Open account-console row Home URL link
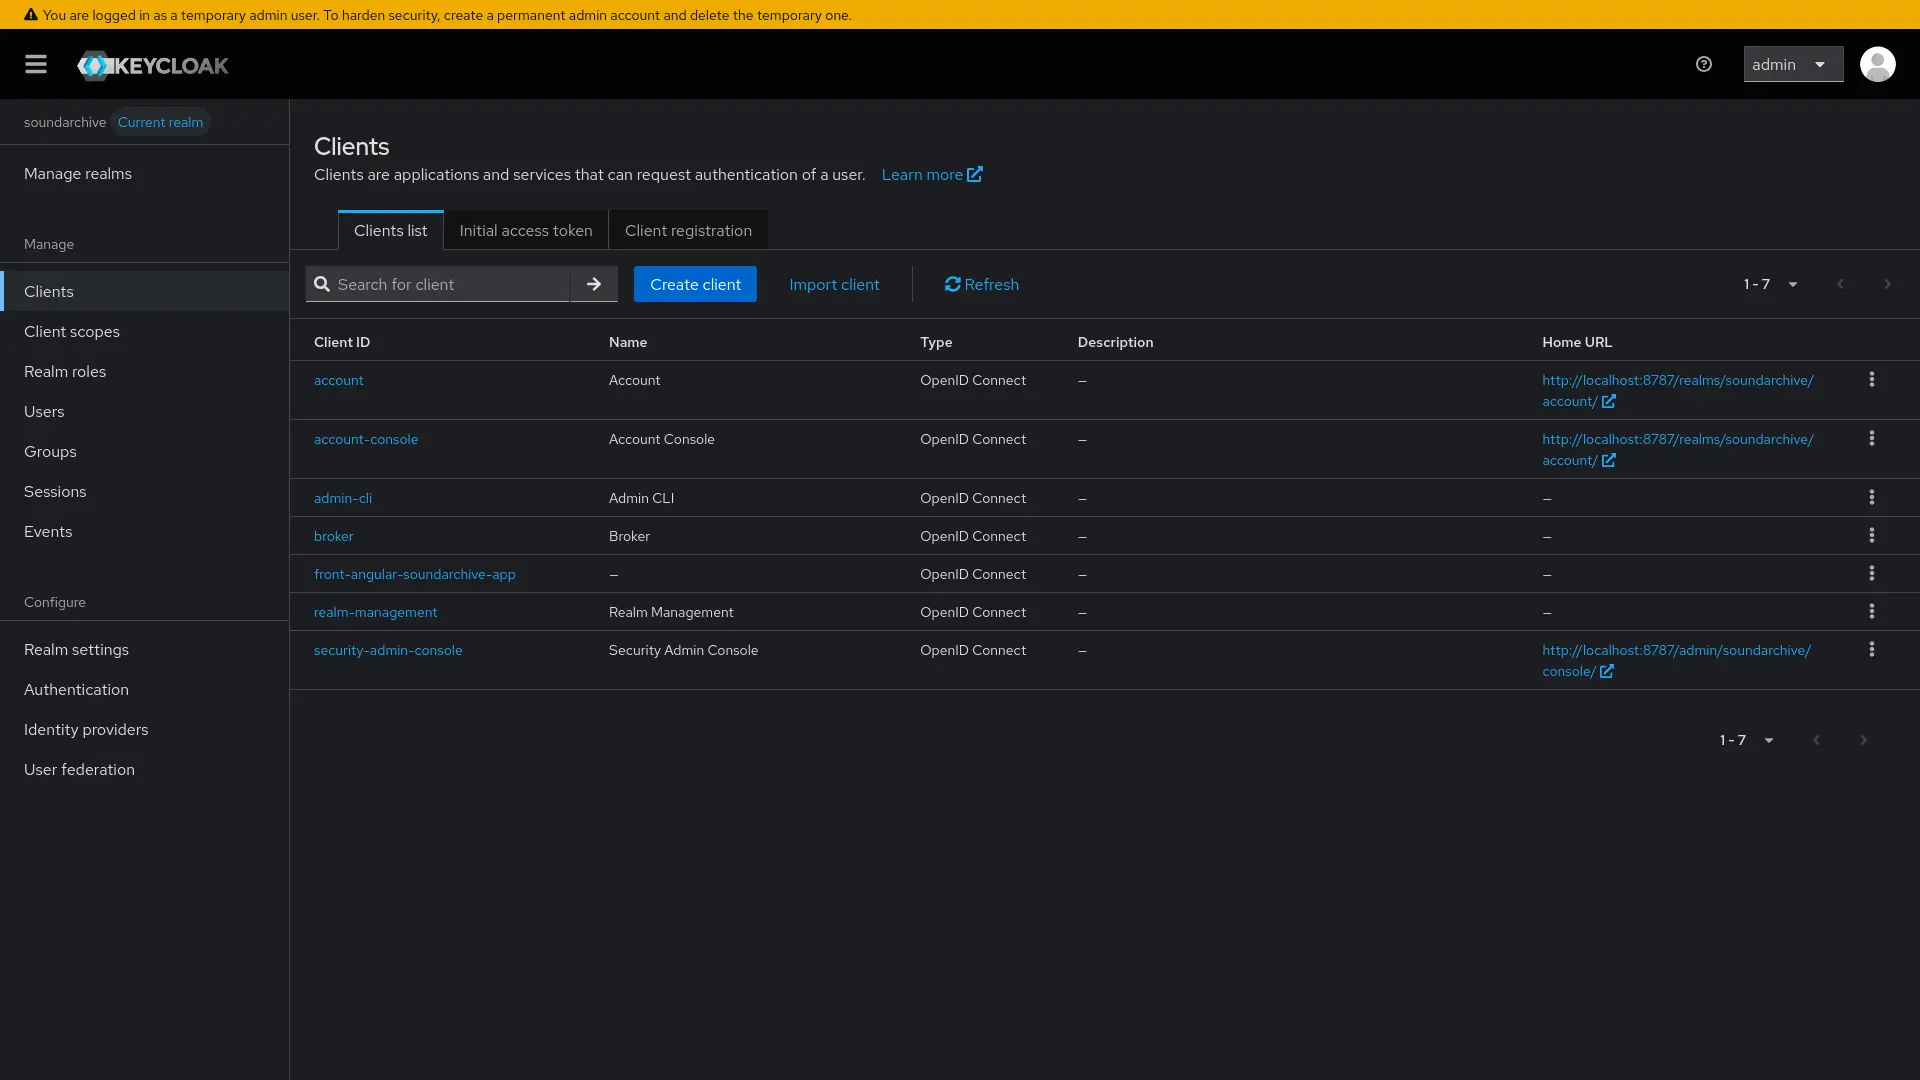1920x1080 pixels. click(1677, 449)
